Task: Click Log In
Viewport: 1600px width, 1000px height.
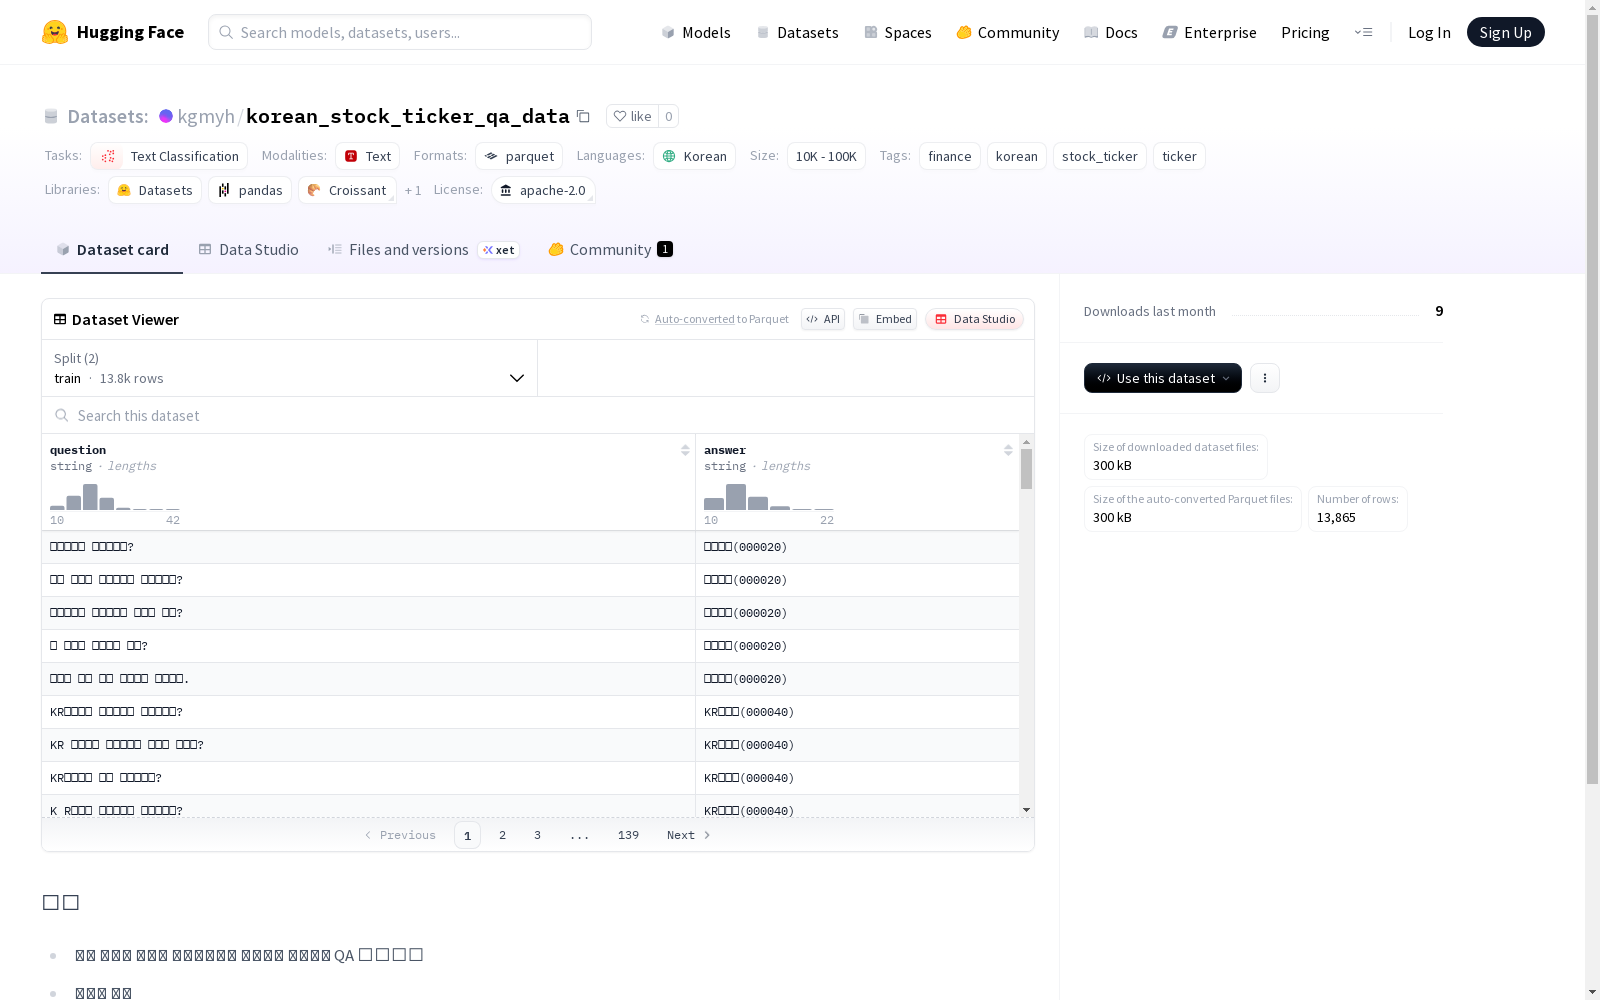Action: pos(1429,32)
